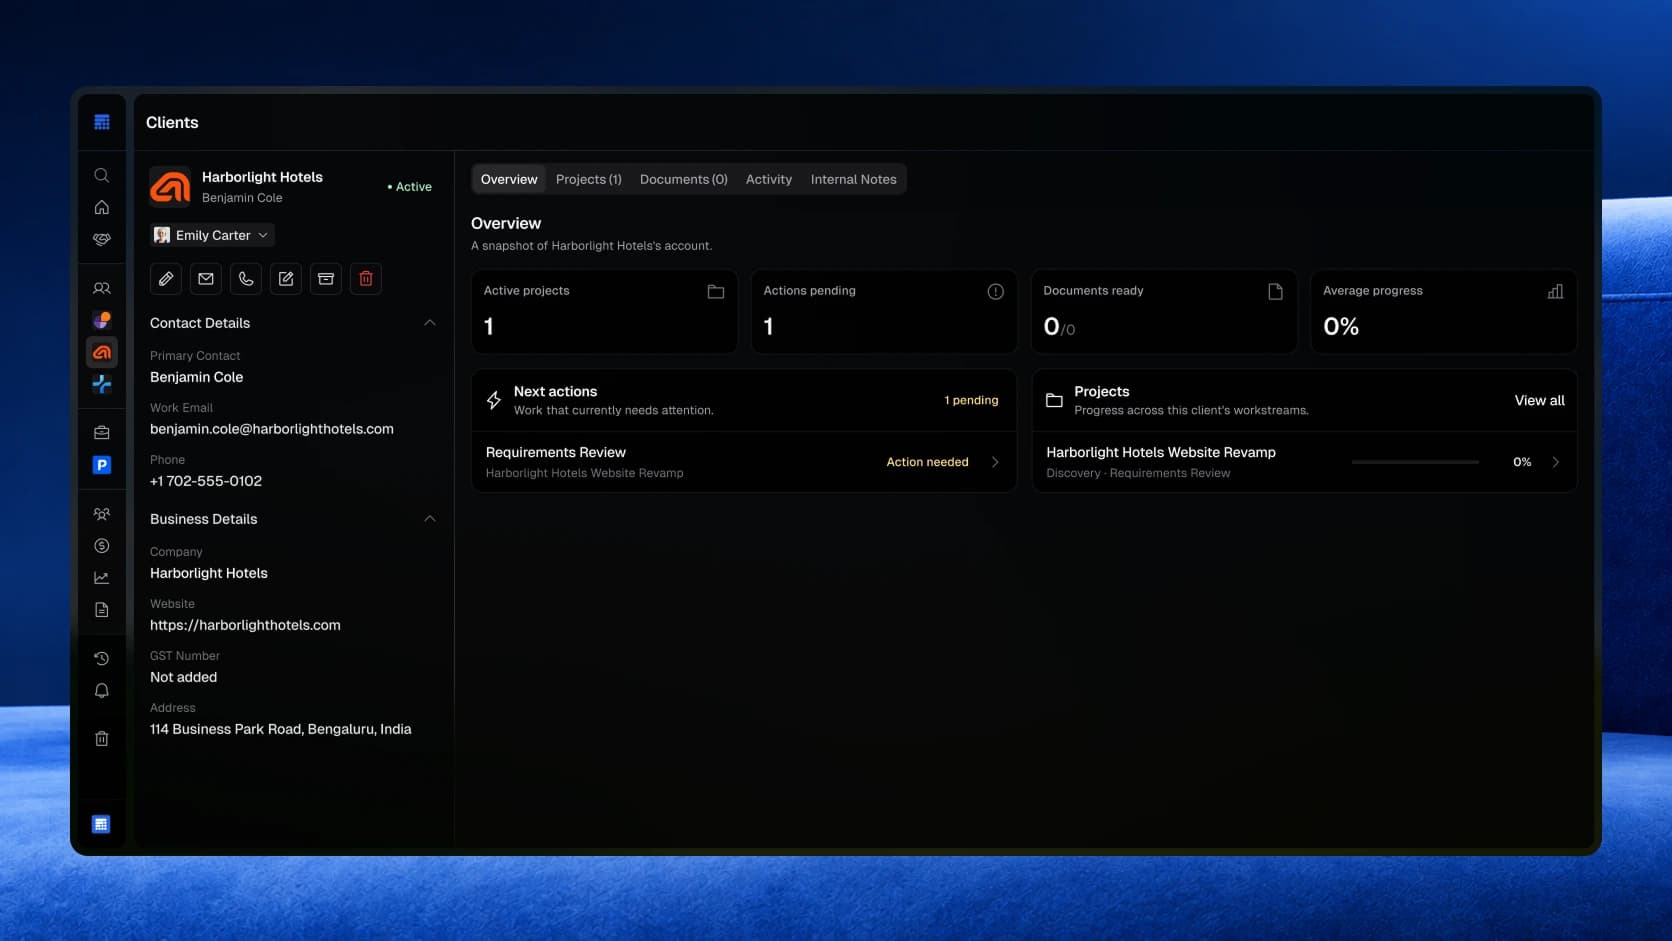Click View all in Projects card

coord(1540,400)
